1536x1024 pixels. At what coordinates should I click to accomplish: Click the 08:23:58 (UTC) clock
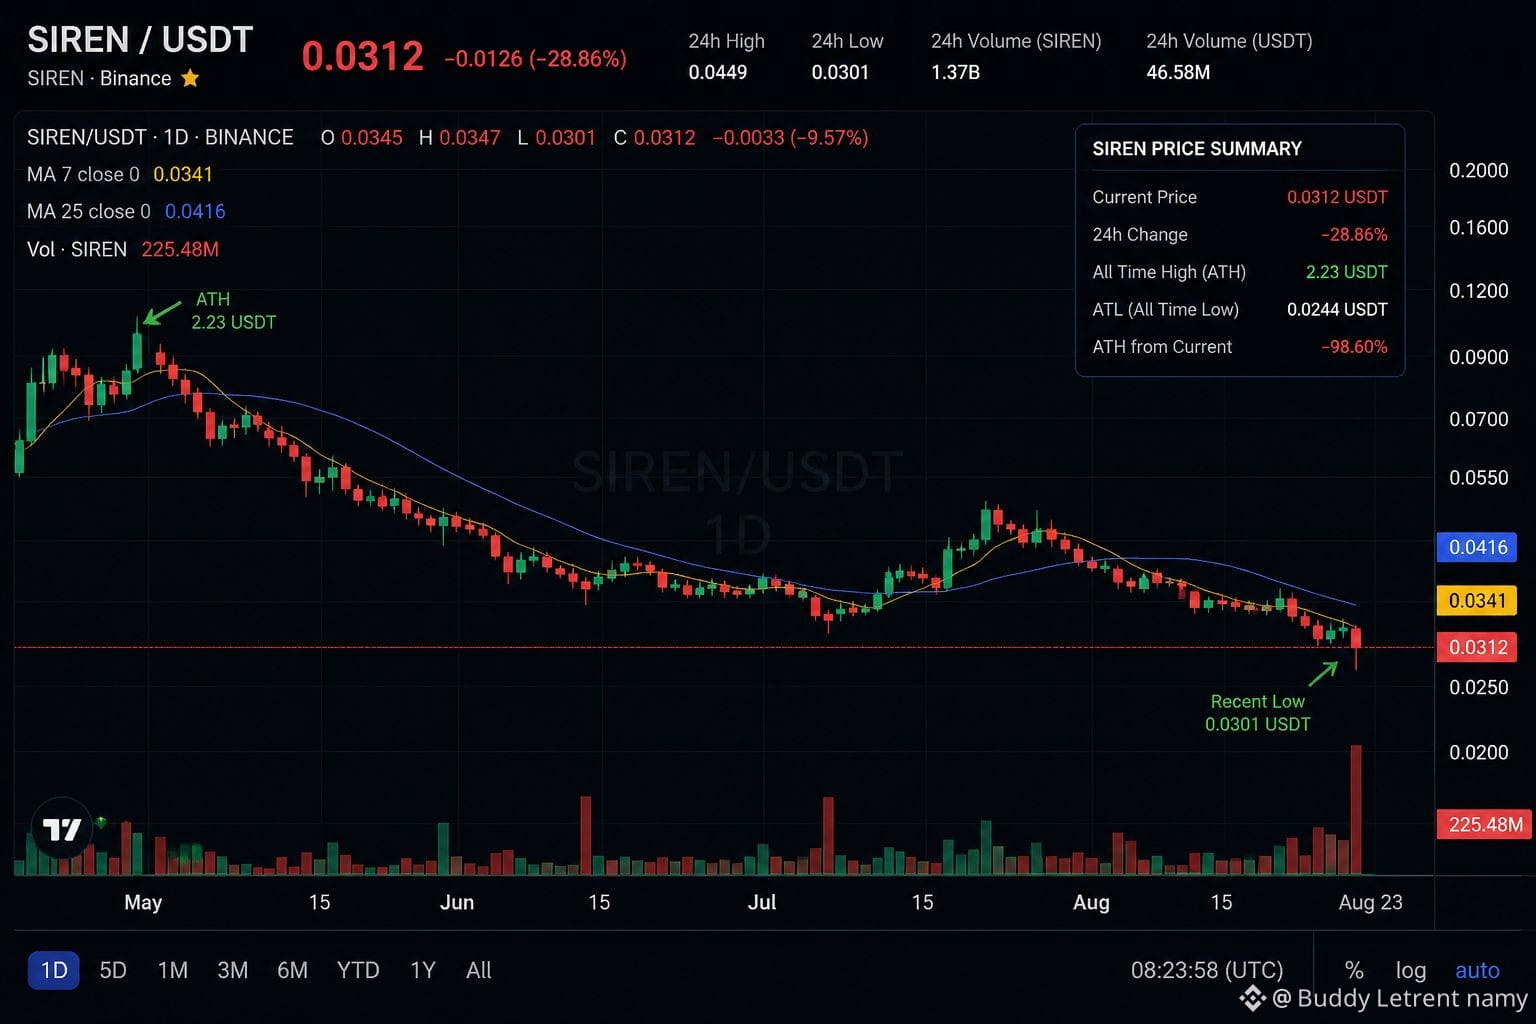coord(1207,970)
